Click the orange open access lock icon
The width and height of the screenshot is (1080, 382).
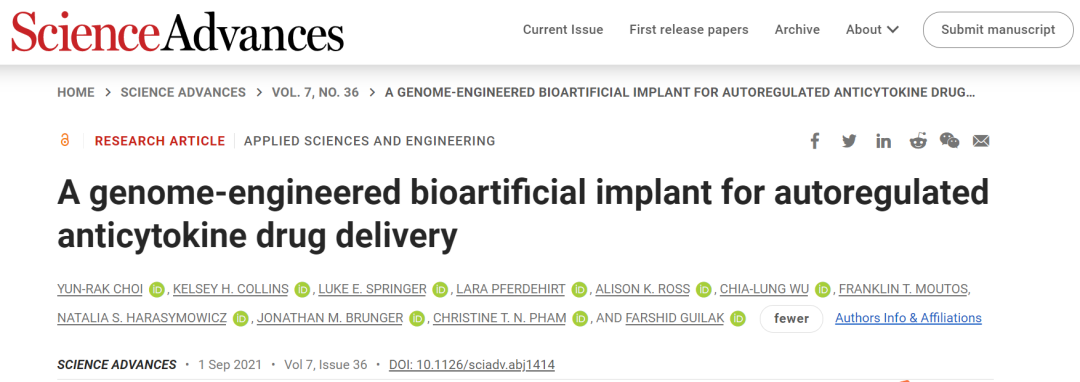click(x=65, y=140)
